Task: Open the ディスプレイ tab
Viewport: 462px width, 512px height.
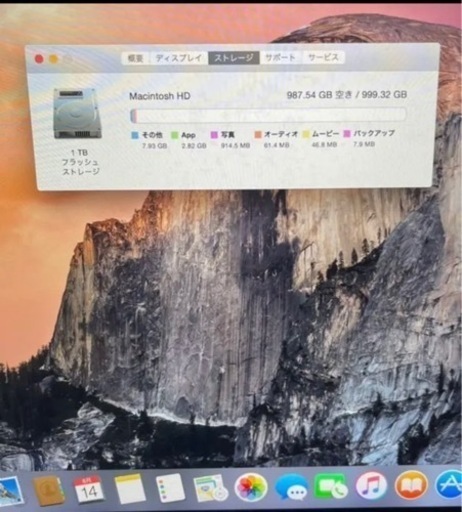Action: point(179,58)
